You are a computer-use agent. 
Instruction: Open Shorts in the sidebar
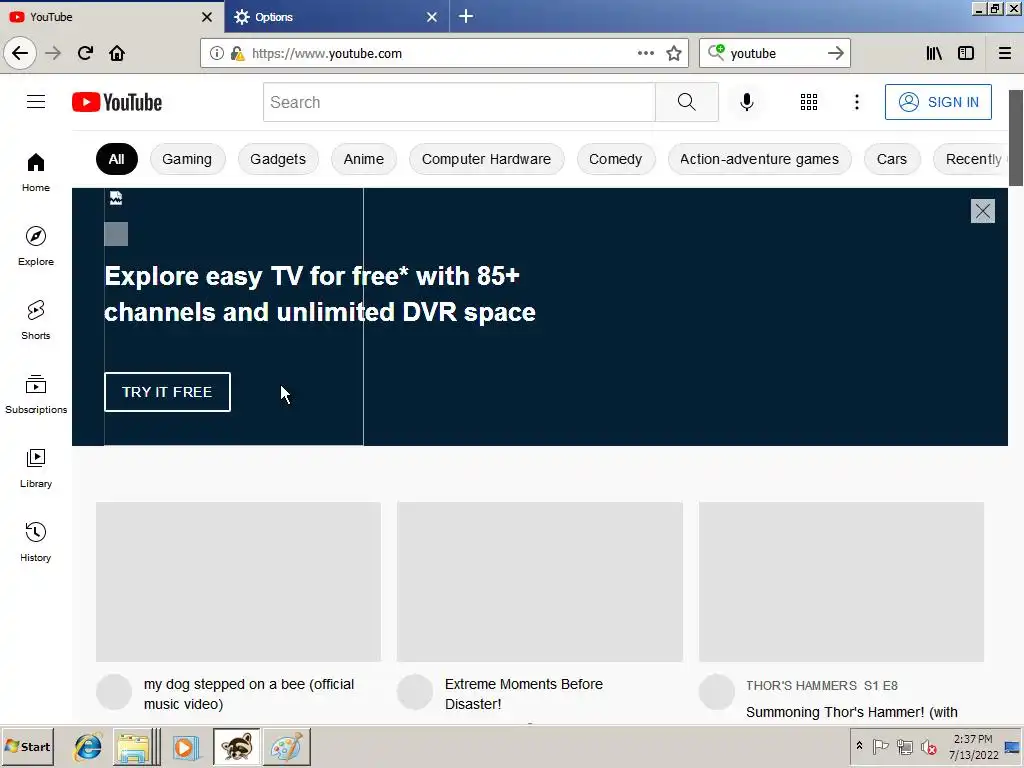(x=36, y=320)
